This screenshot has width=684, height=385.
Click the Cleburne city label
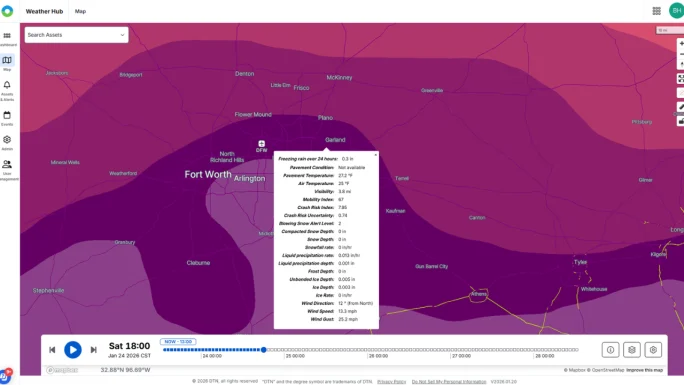click(x=198, y=263)
